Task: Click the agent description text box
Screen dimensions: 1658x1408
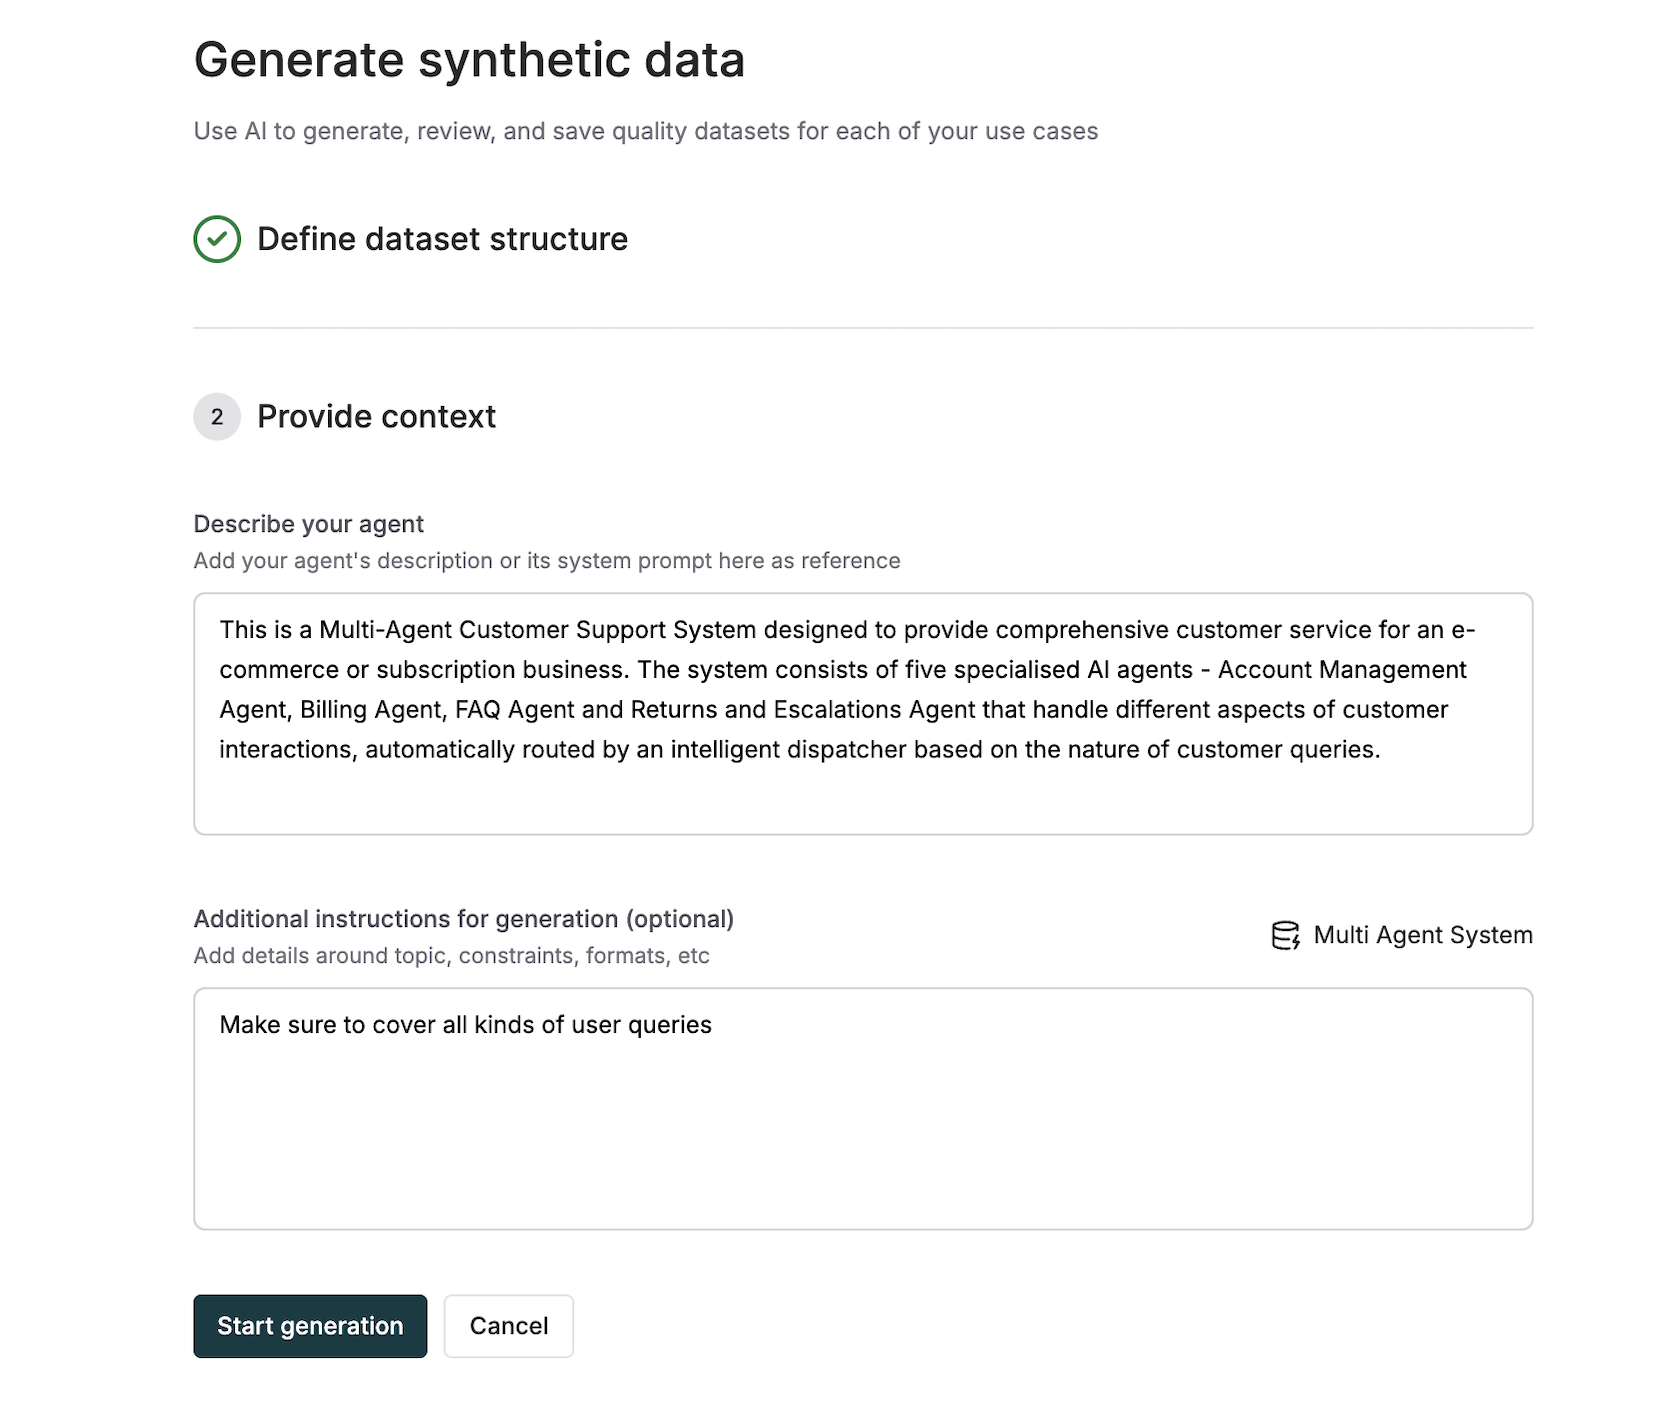Action: pos(862,712)
